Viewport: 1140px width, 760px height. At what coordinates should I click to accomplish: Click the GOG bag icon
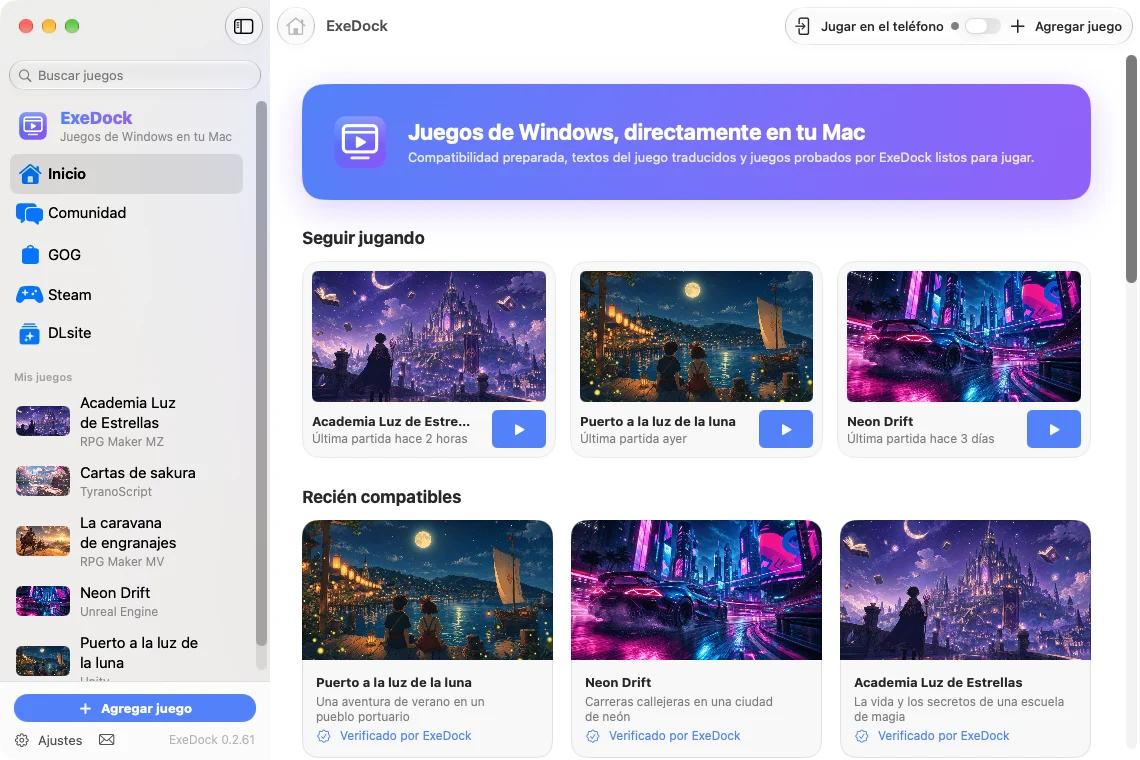[x=30, y=255]
